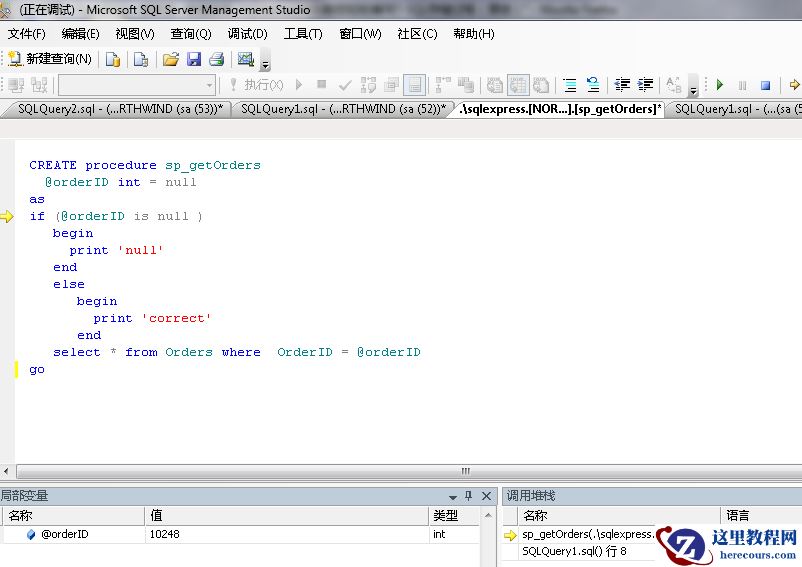The height and width of the screenshot is (567, 802).
Task: Click the 名称 column header in Locals
Action: (73, 515)
